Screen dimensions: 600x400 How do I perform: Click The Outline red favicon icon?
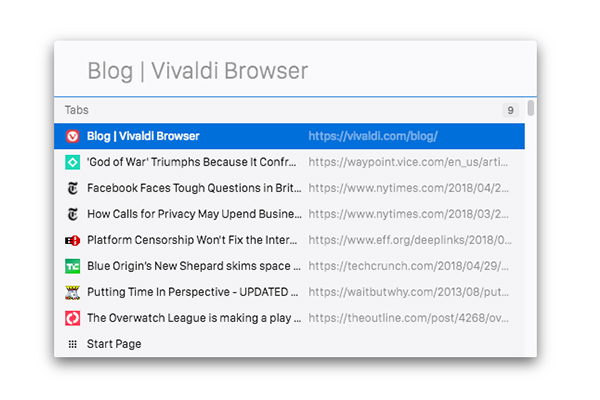[73, 318]
